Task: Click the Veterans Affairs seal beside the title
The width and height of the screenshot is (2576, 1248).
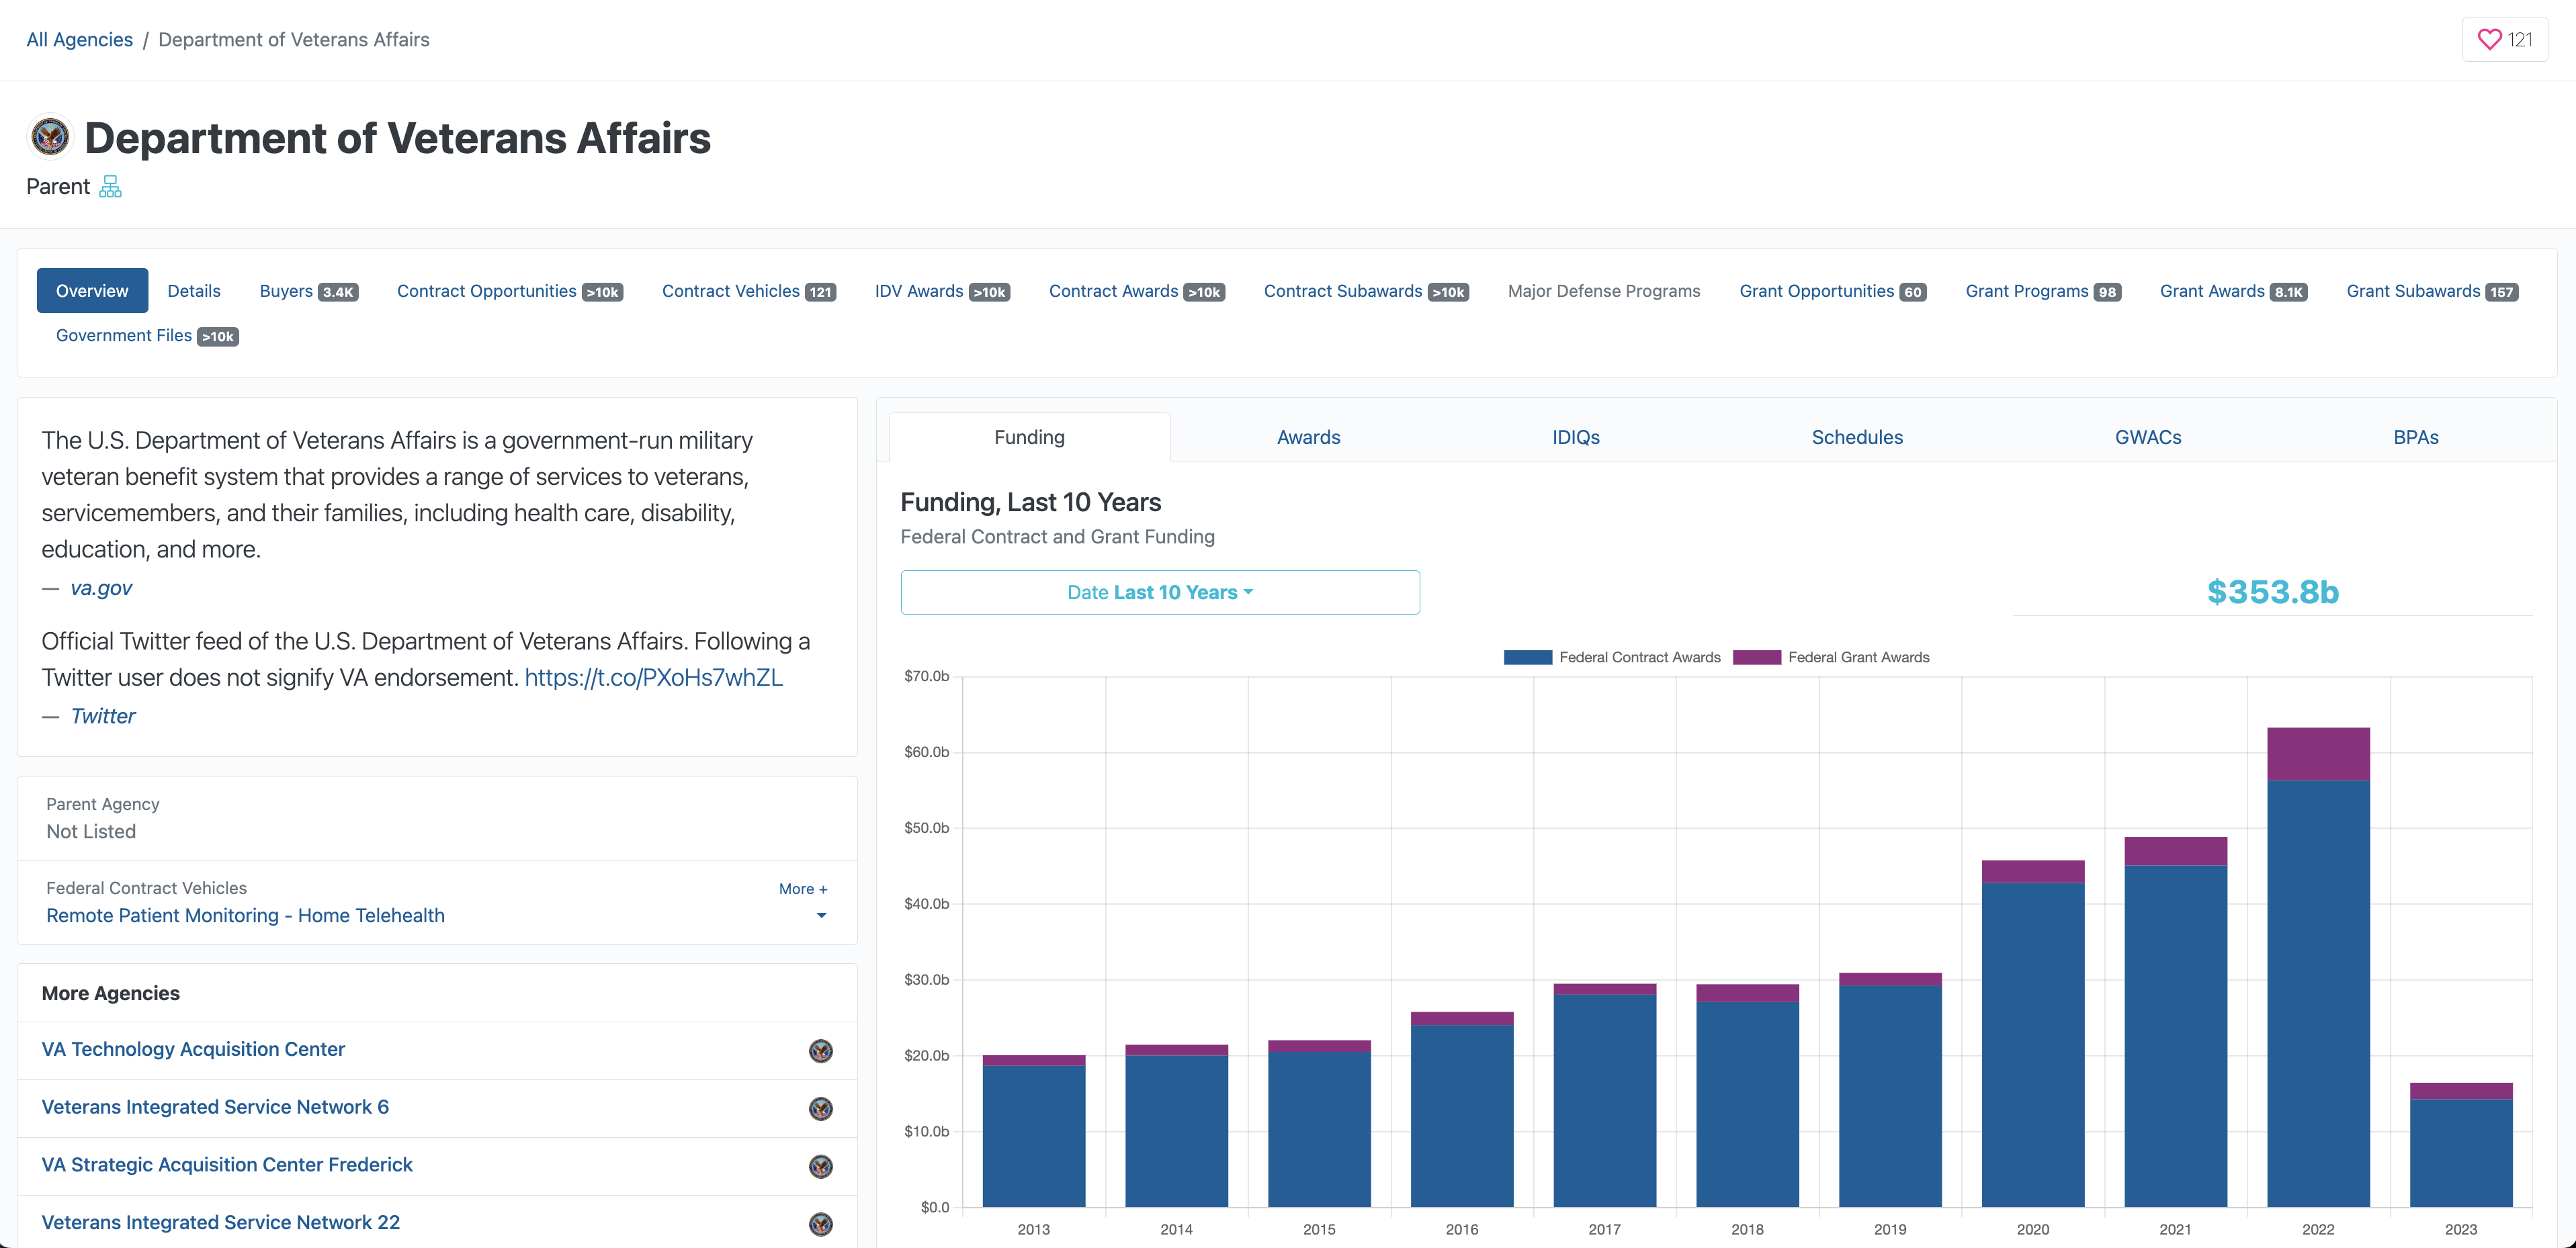Action: (x=50, y=137)
